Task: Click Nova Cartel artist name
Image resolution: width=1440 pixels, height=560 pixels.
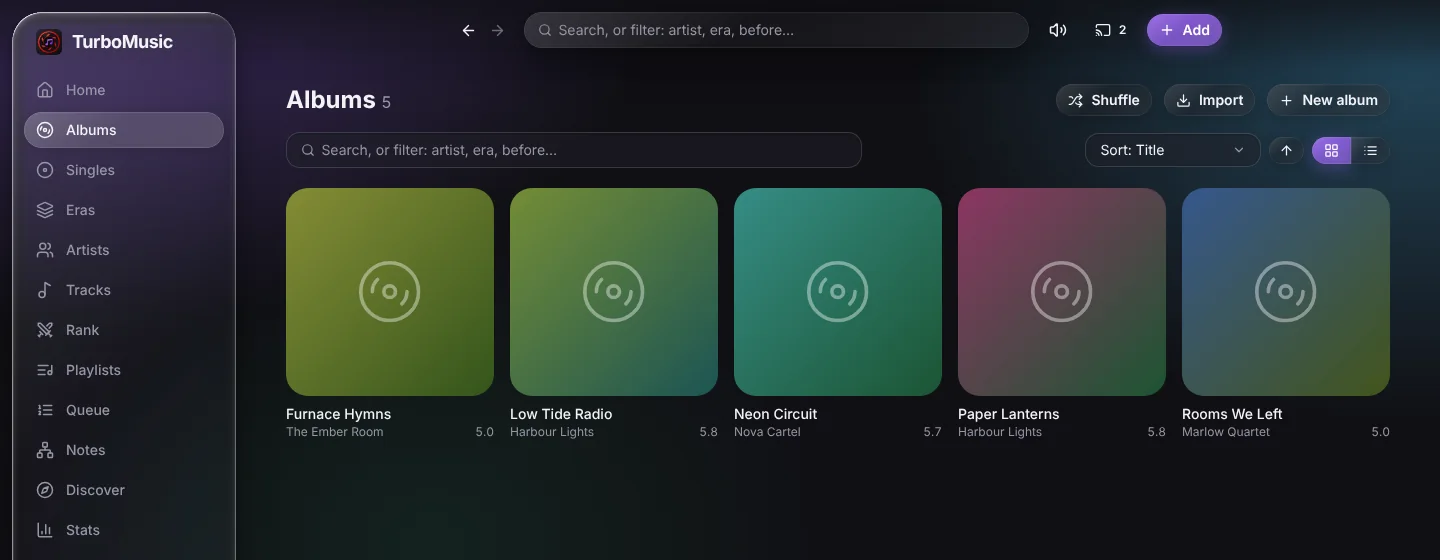Action: 767,432
